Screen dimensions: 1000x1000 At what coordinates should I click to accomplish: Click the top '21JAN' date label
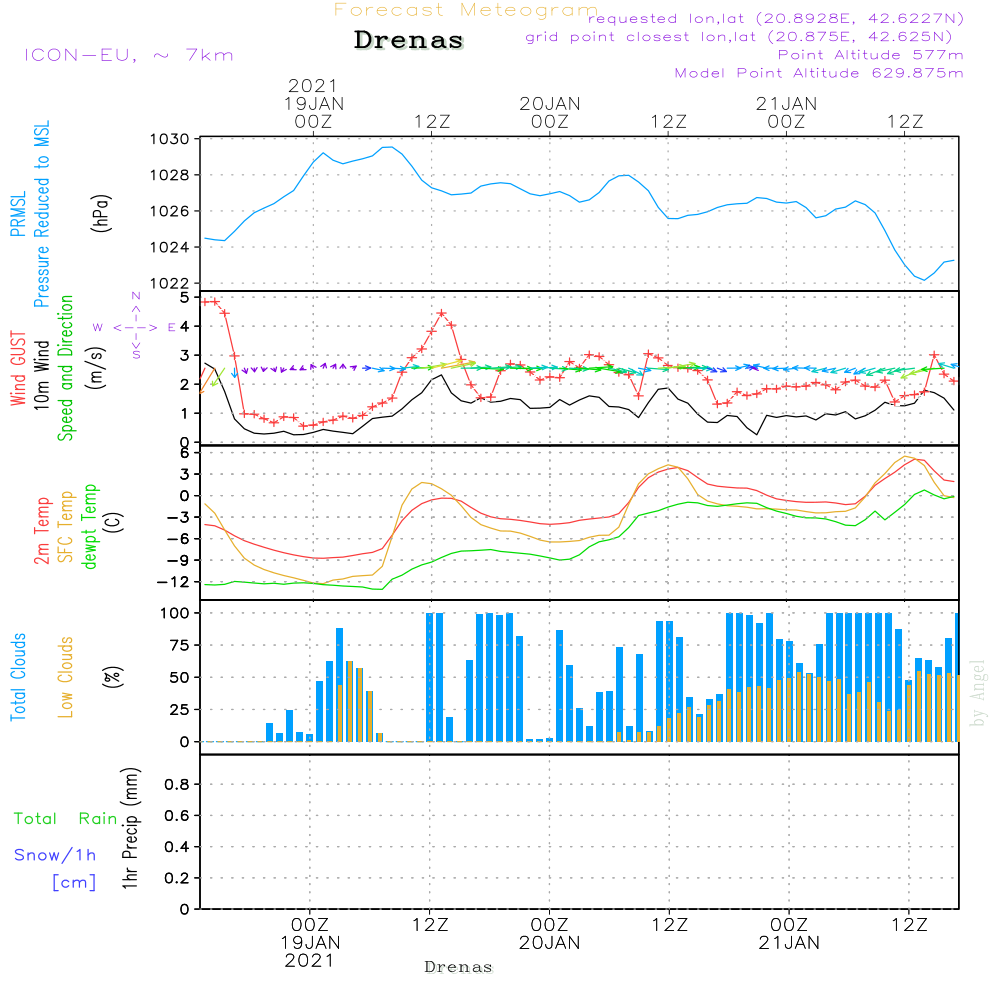click(786, 104)
